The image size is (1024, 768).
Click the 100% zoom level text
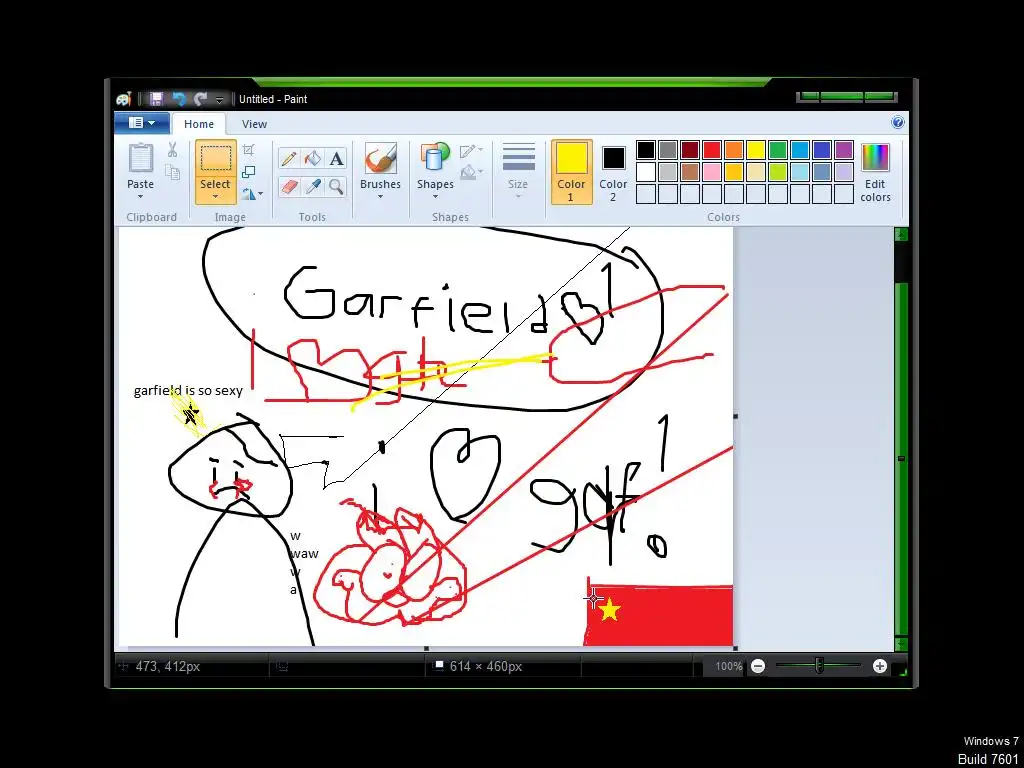[728, 666]
